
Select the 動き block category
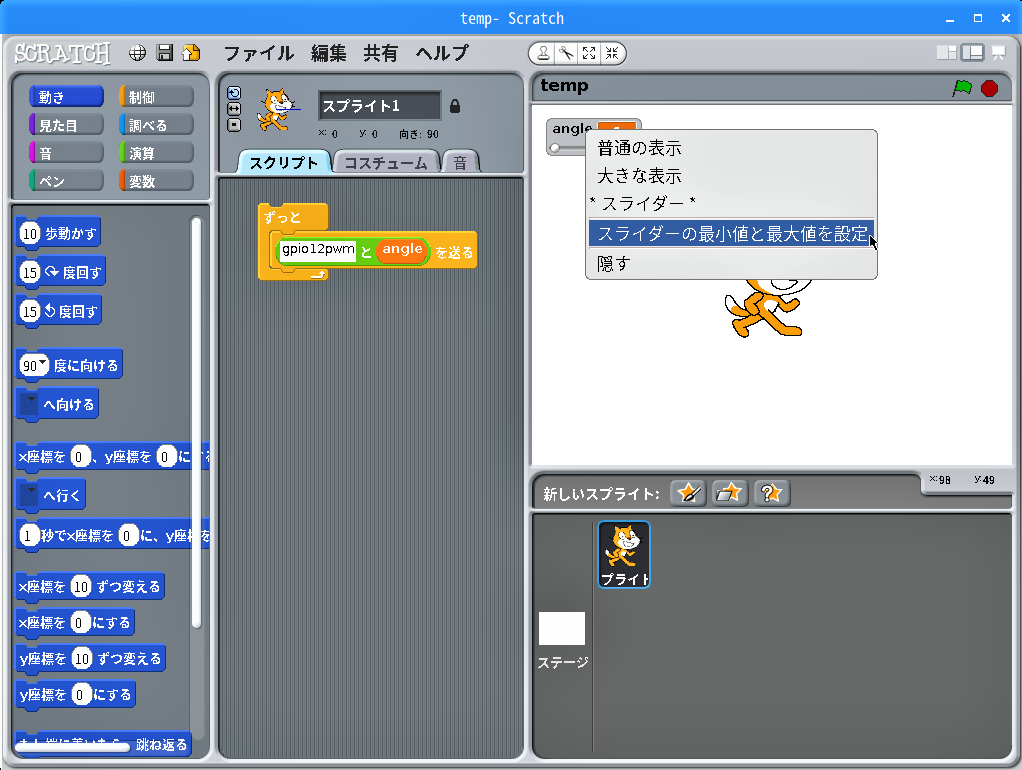(66, 97)
